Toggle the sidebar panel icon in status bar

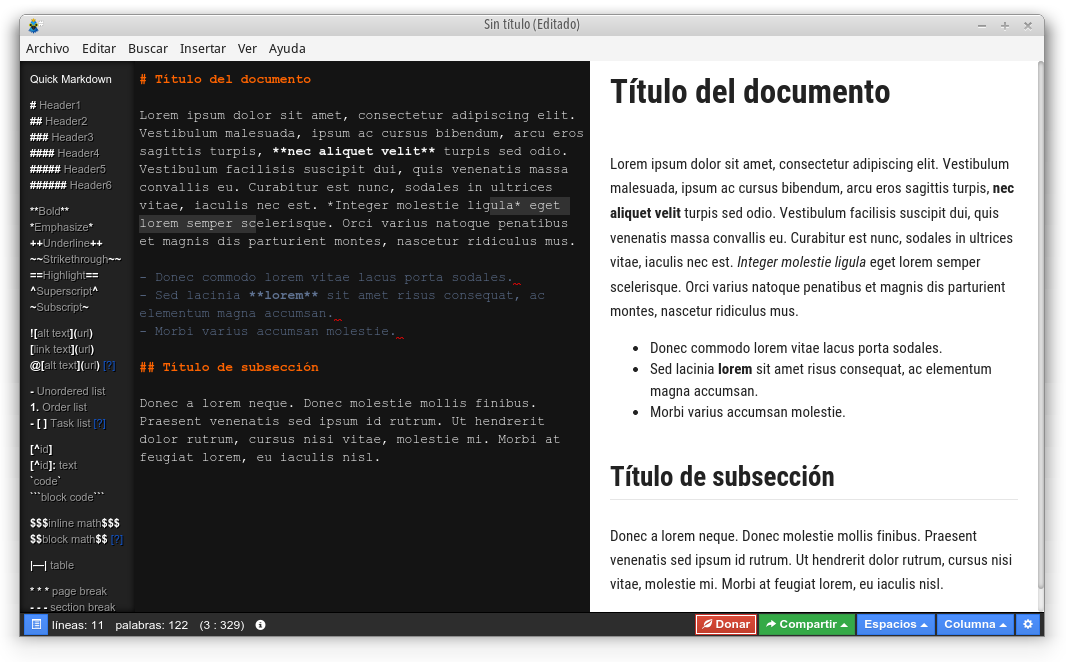(x=36, y=624)
